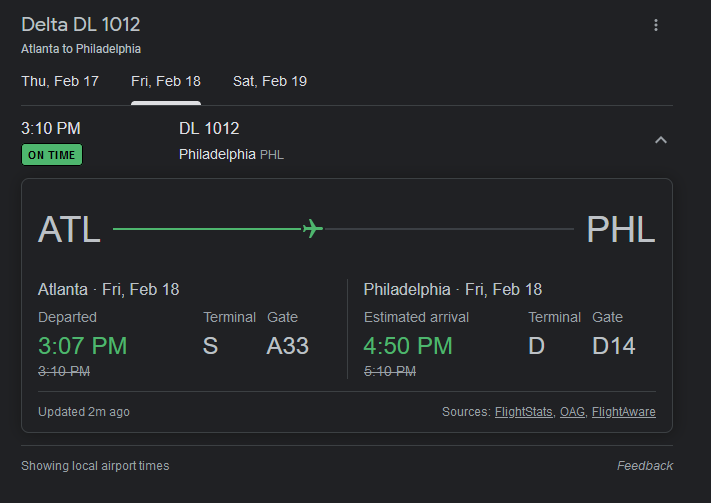
Task: Click departure gate A33
Action: coord(288,346)
